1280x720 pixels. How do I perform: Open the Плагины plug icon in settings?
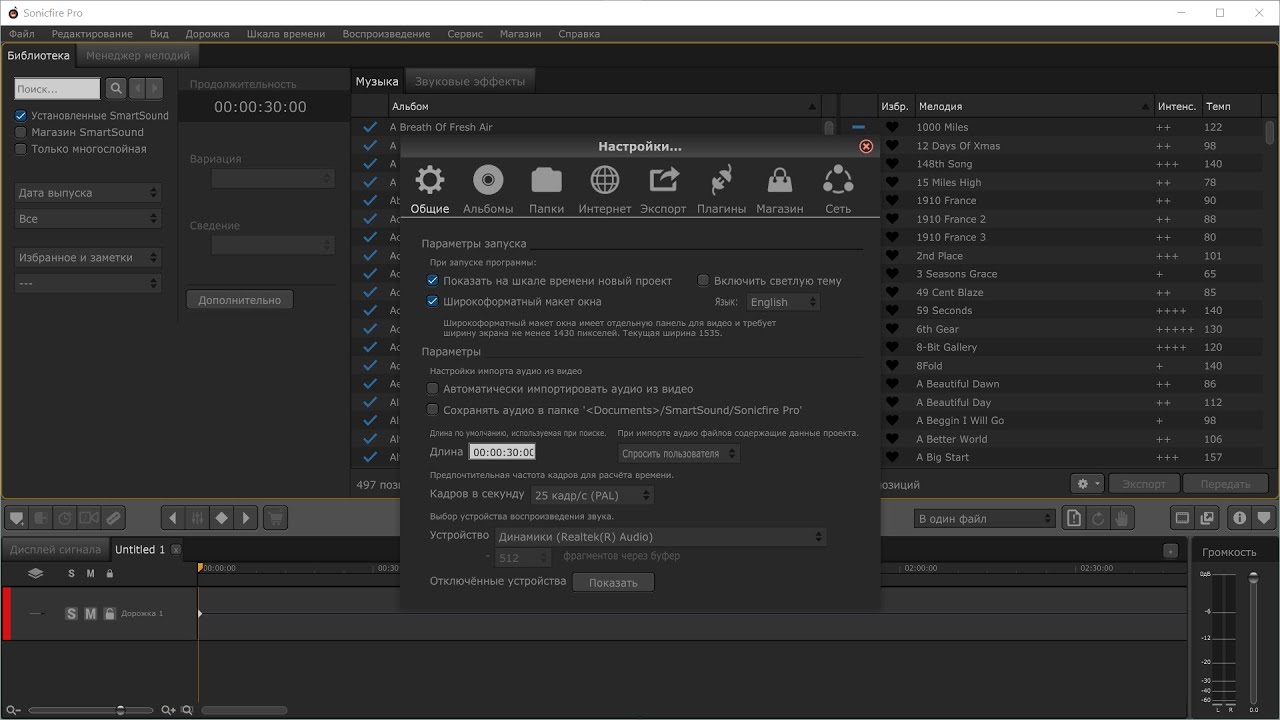721,180
